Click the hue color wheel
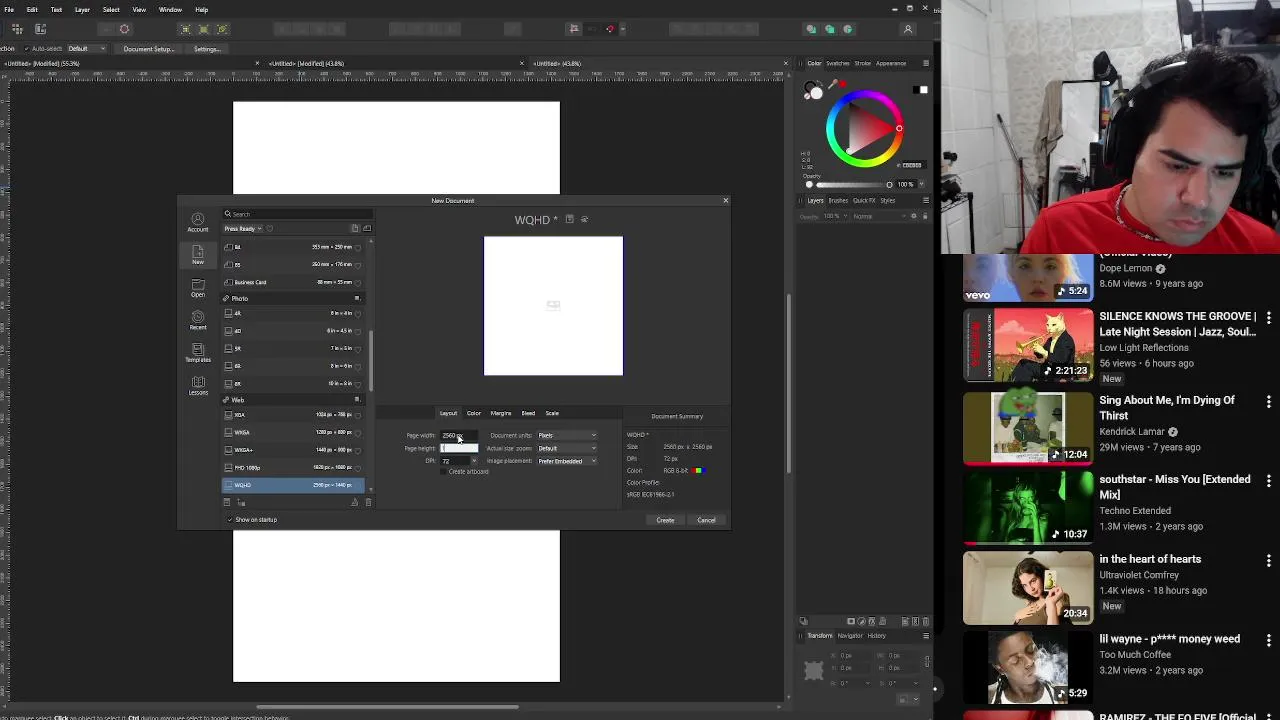This screenshot has width=1280, height=720. point(864,128)
